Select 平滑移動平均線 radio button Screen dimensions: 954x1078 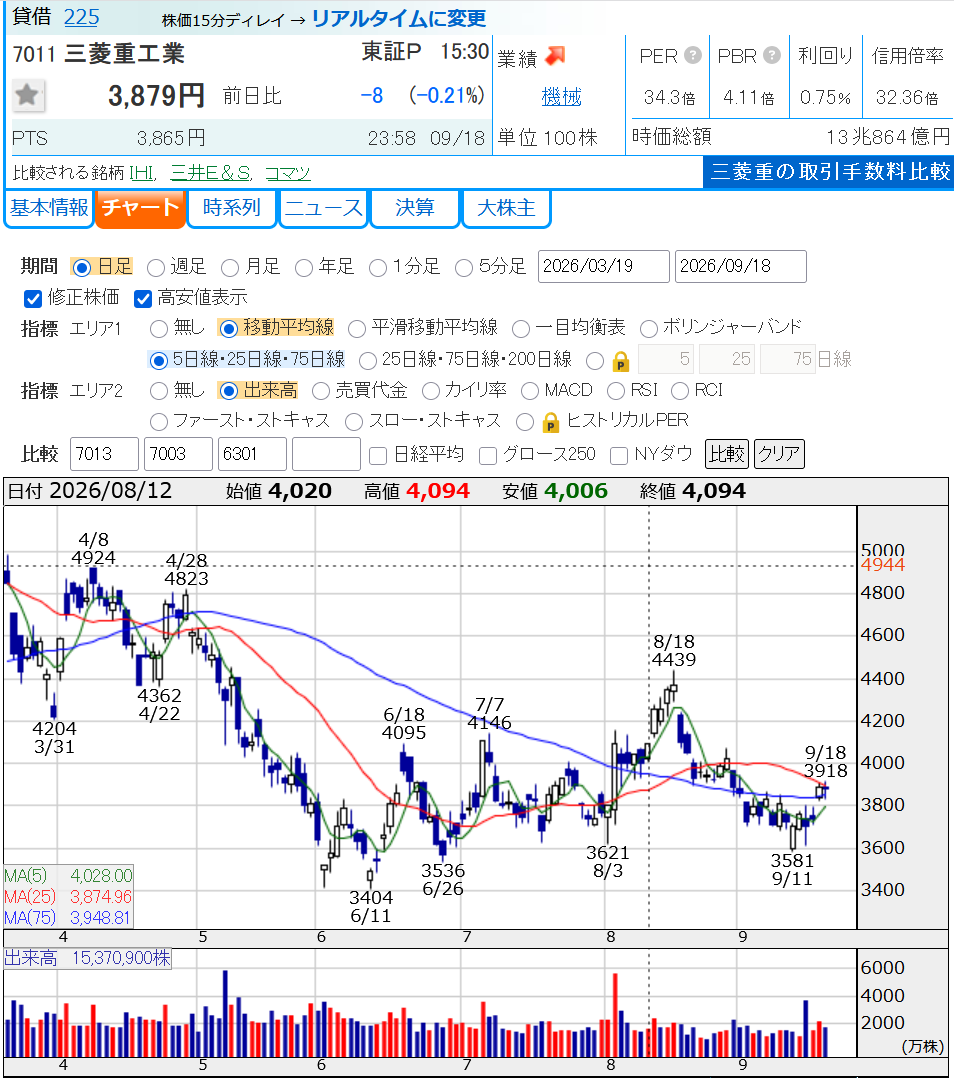[x=357, y=329]
